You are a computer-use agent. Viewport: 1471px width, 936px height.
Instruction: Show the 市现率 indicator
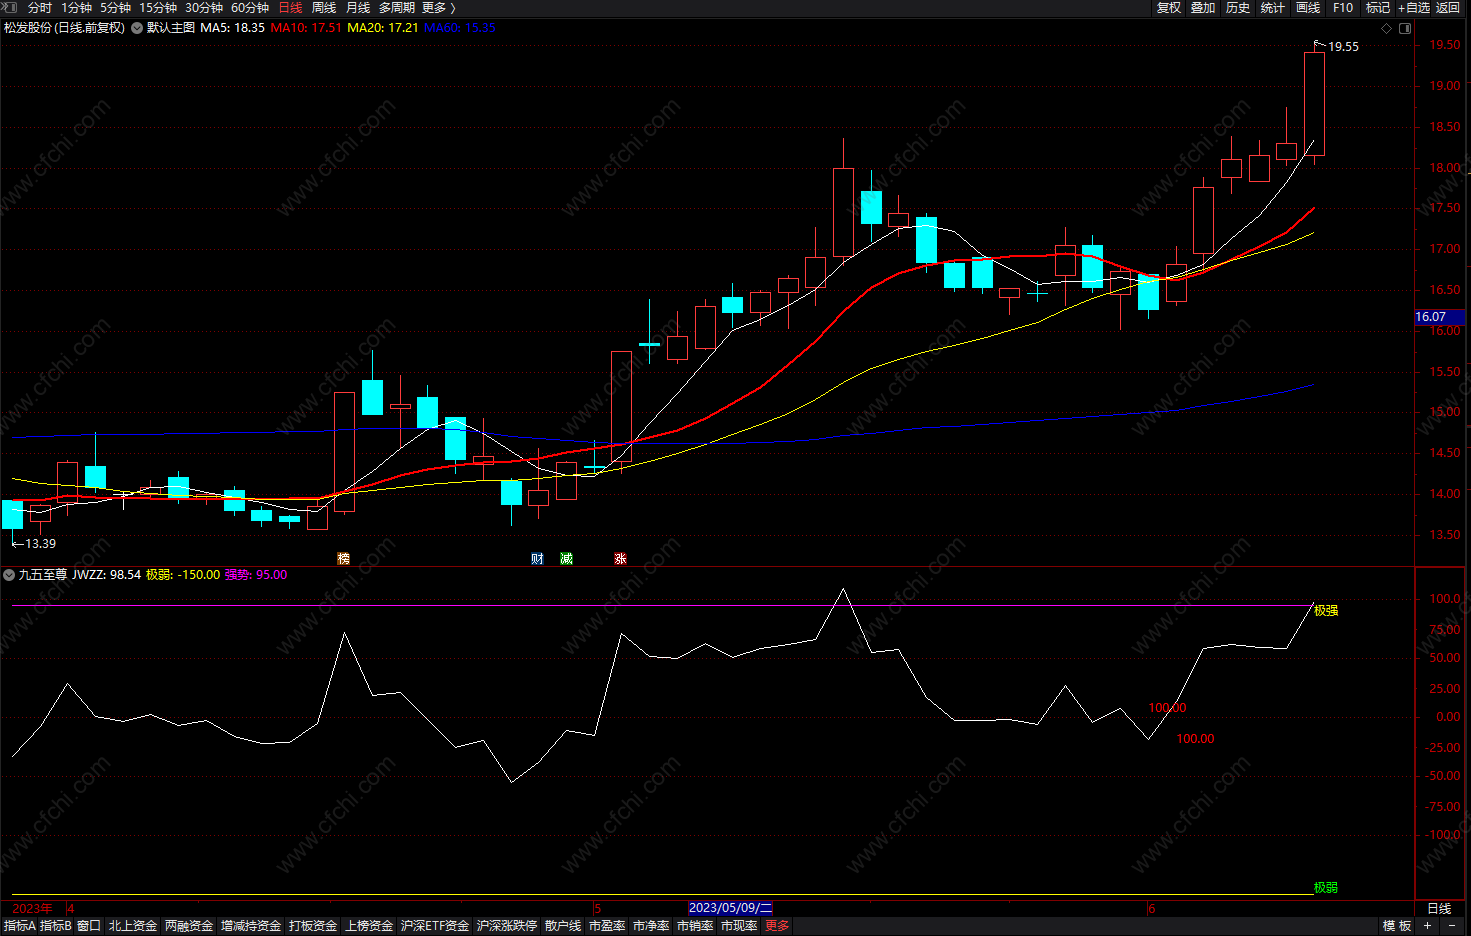tap(739, 926)
